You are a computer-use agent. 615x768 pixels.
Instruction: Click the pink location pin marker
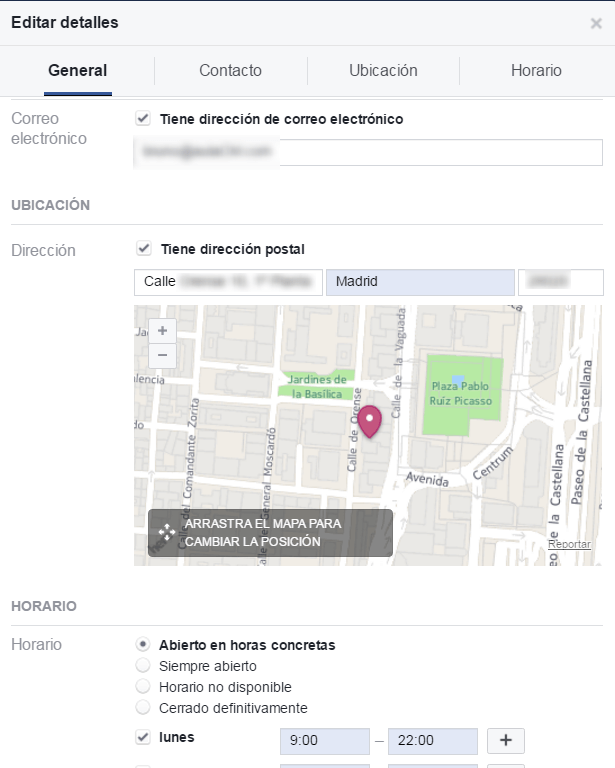click(370, 421)
